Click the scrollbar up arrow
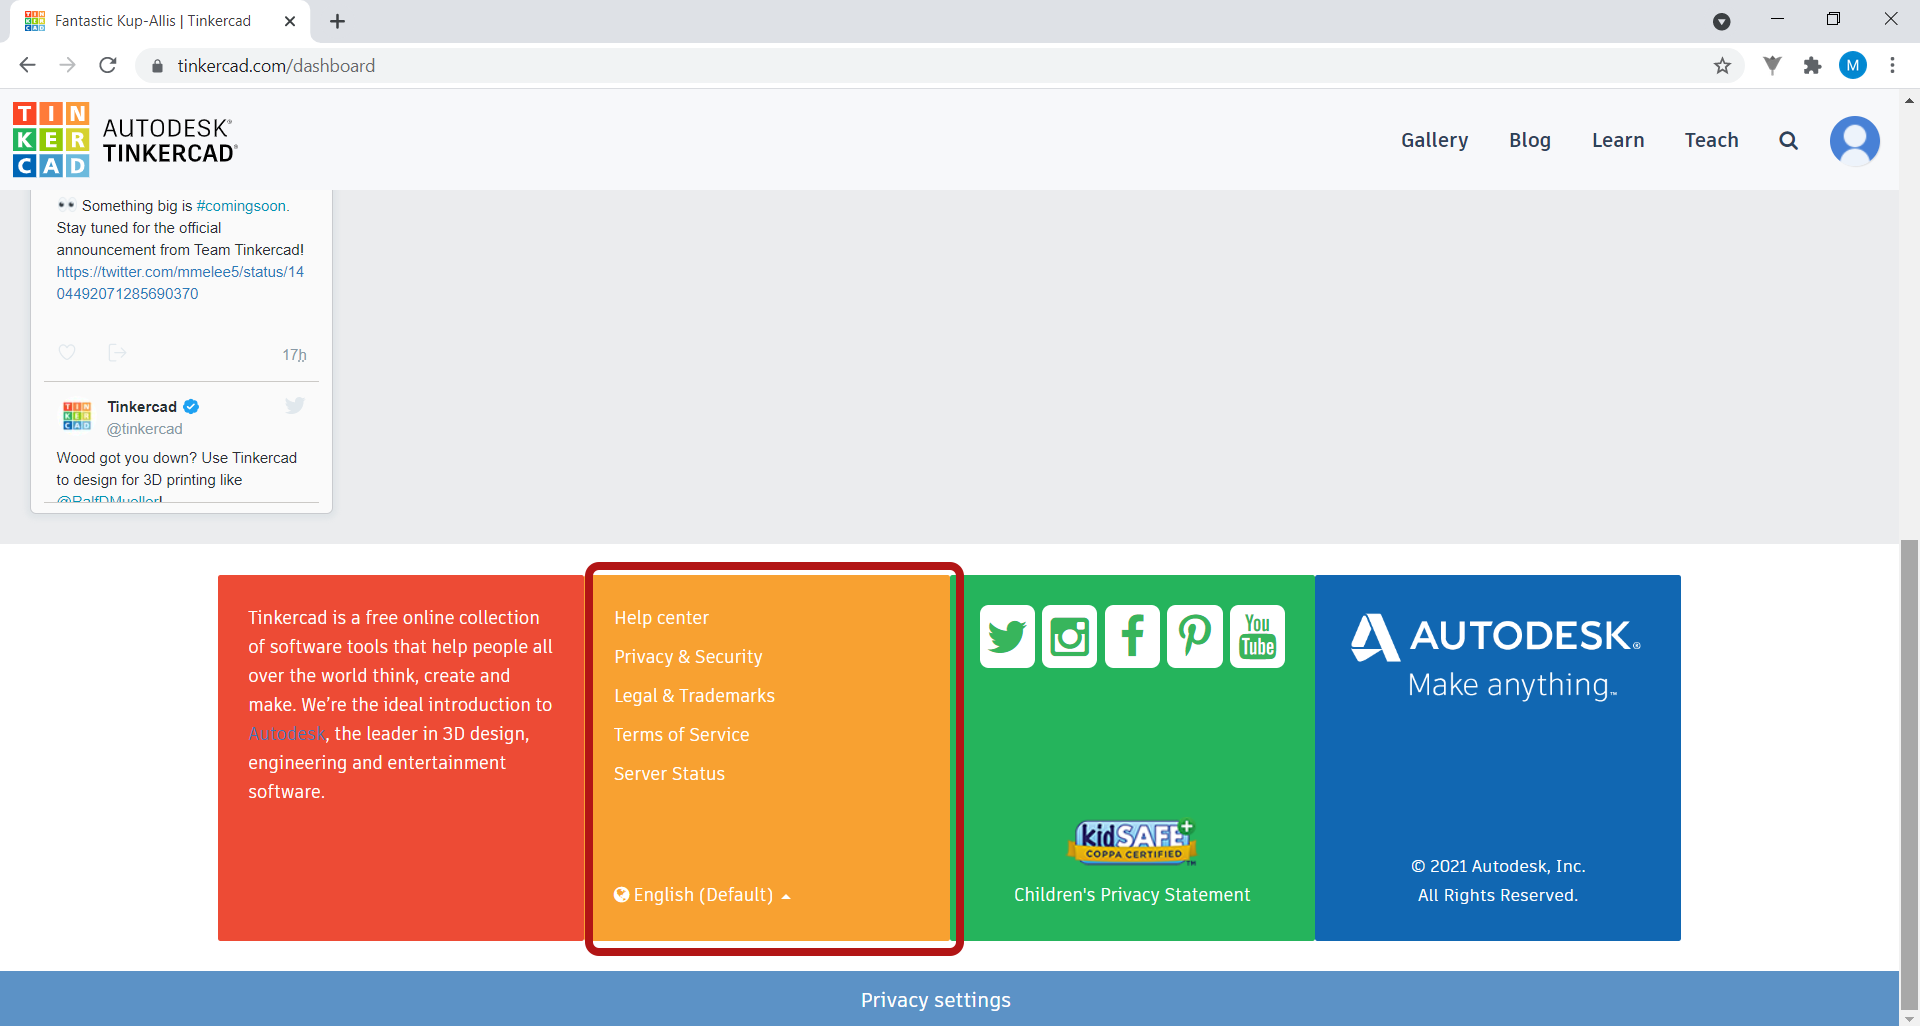Viewport: 1920px width, 1026px height. [1909, 100]
